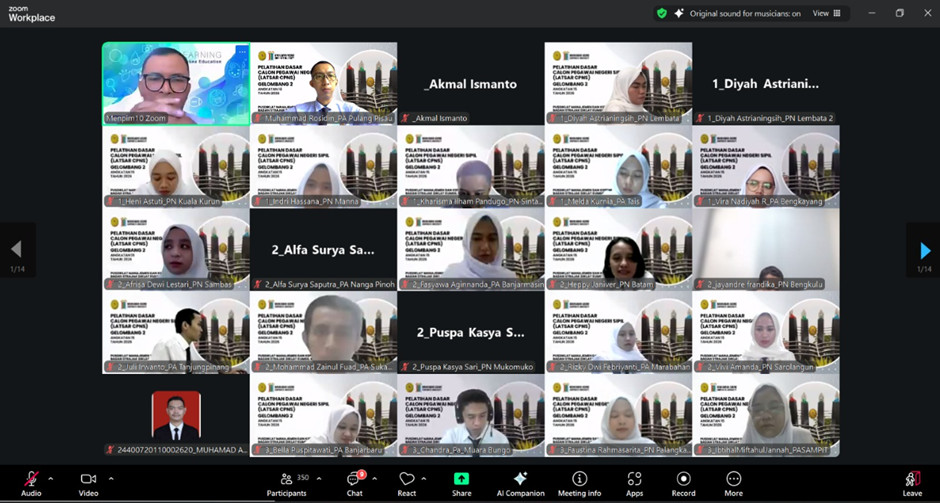Open the Chat panel
The width and height of the screenshot is (940, 503).
tap(354, 481)
